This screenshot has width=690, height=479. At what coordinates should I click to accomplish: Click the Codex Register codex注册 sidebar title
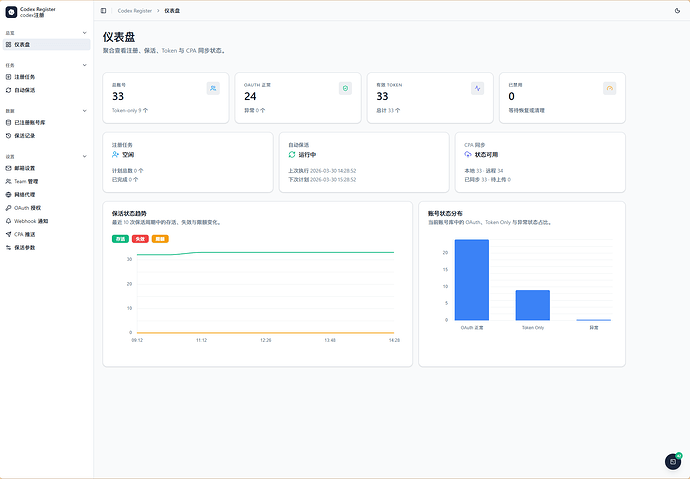tap(38, 12)
